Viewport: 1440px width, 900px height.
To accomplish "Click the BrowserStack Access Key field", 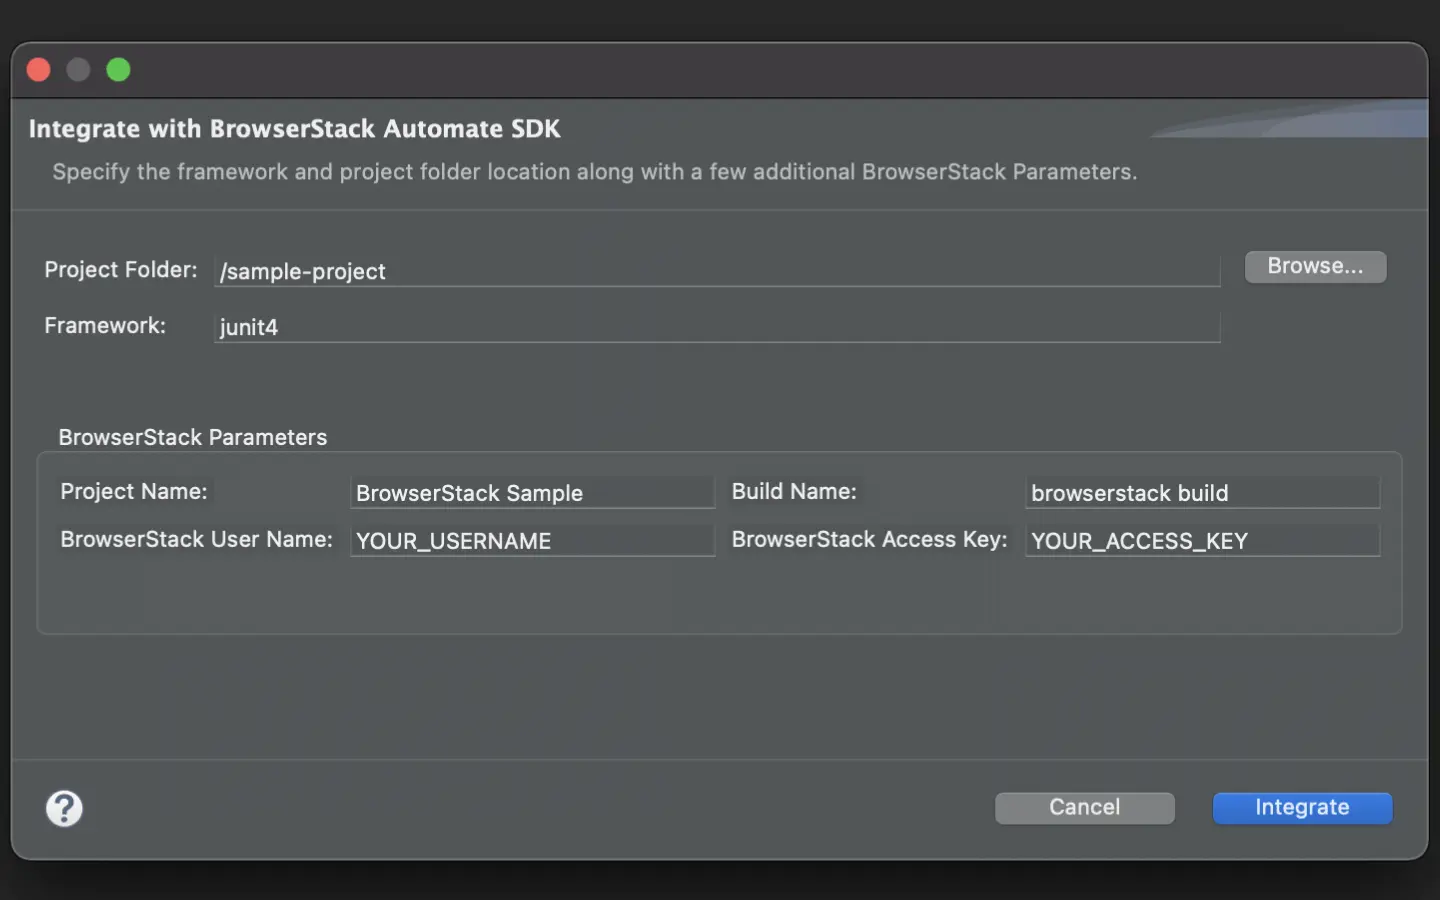I will [x=1202, y=541].
